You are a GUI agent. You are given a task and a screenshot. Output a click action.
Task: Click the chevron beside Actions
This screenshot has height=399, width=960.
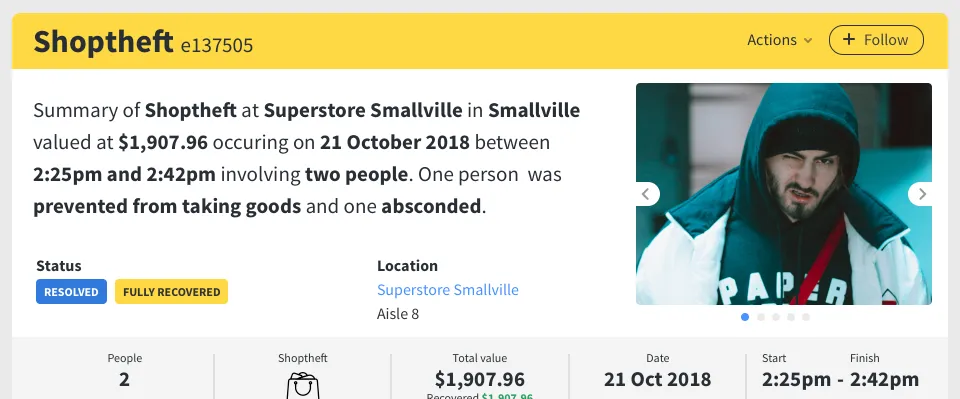tap(808, 40)
